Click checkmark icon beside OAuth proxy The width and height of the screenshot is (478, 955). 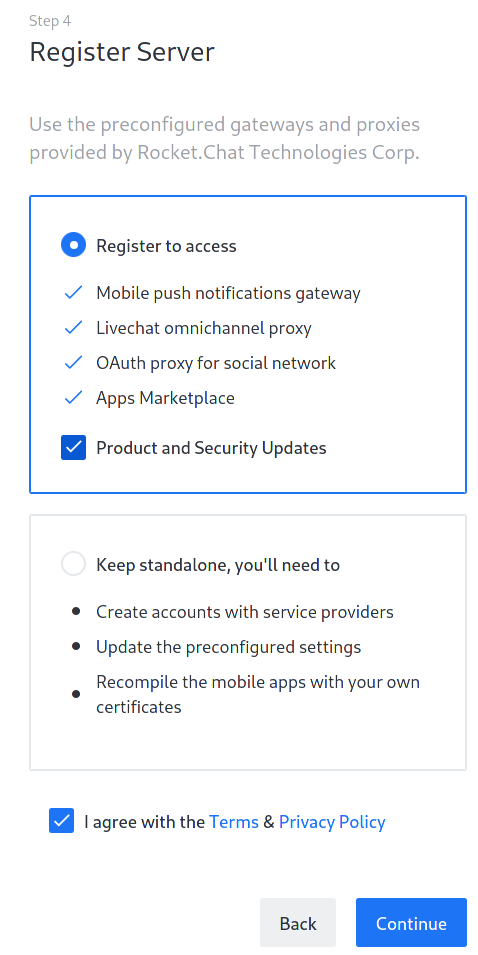click(73, 363)
